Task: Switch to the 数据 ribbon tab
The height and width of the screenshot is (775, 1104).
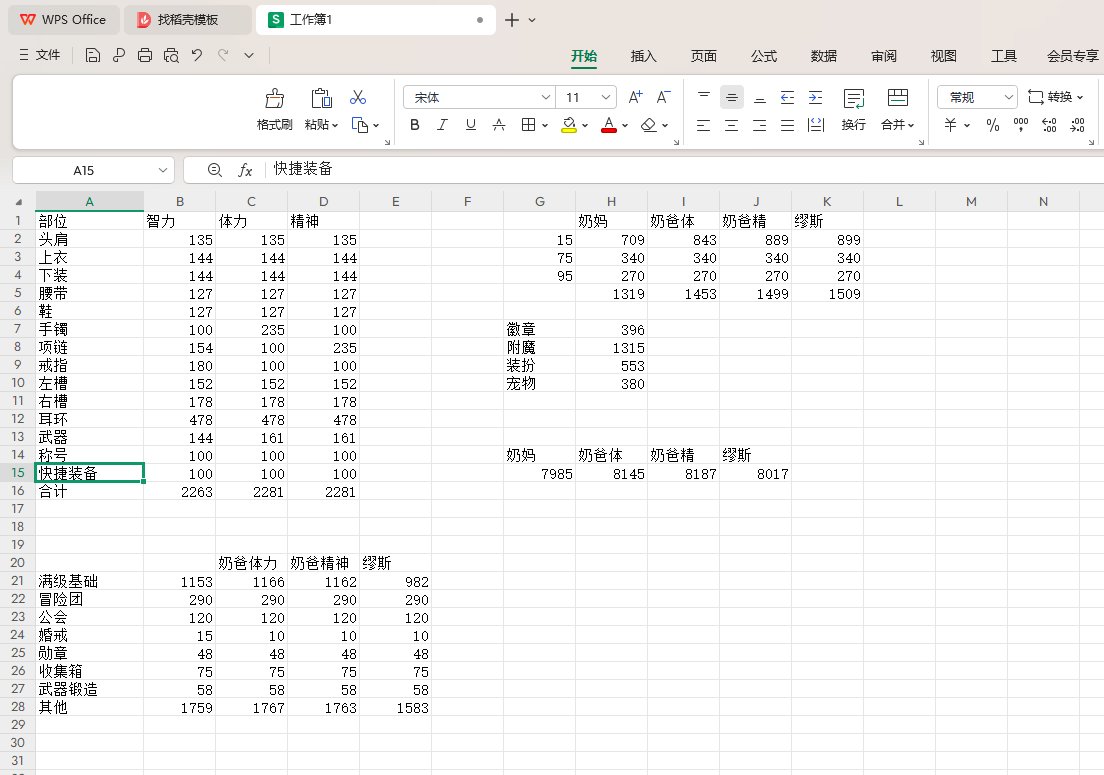Action: (824, 56)
